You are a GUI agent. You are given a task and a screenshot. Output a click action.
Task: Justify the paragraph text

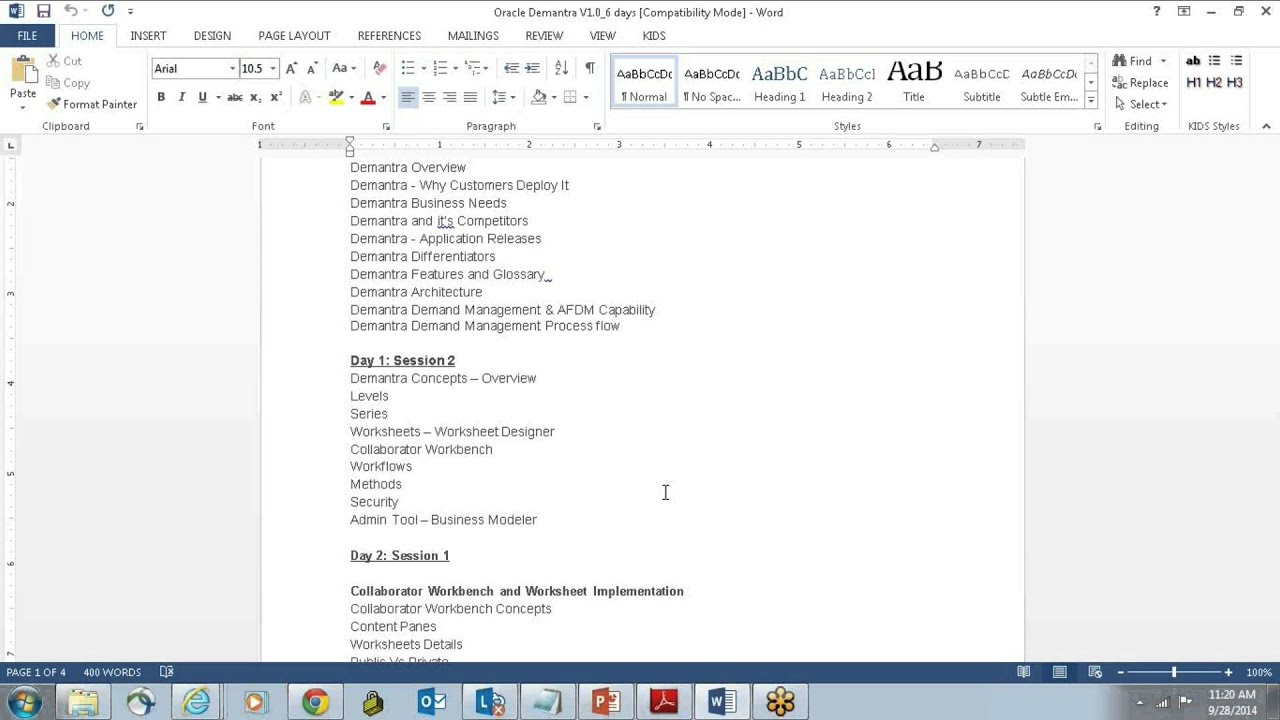(470, 97)
